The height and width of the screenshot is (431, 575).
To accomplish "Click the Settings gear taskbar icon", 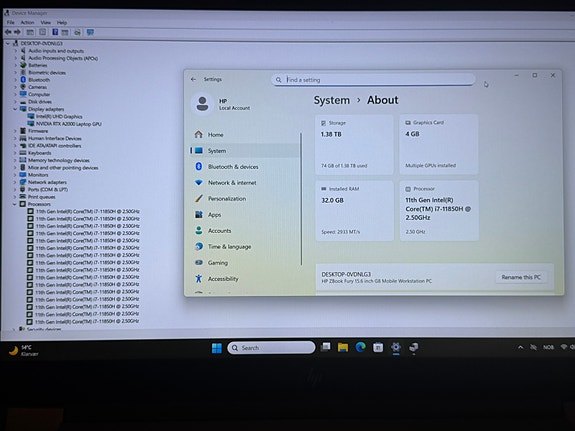I will [396, 347].
